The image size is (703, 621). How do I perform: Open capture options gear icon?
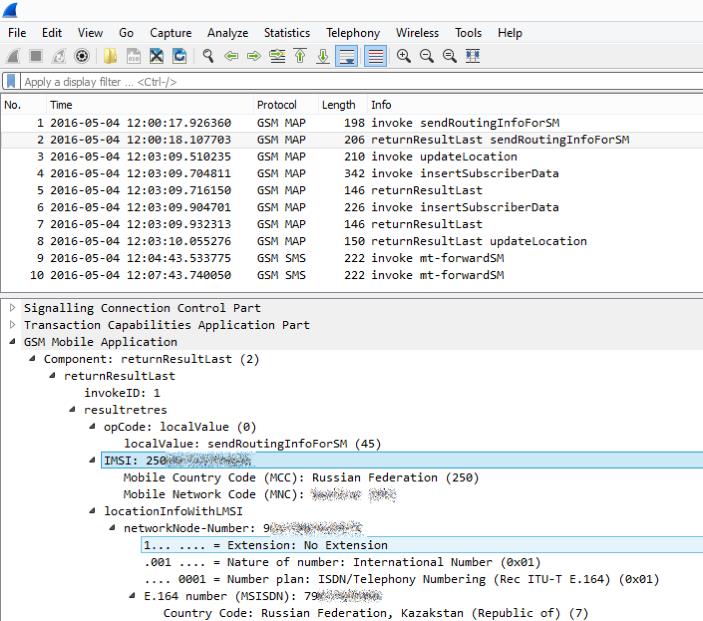pos(81,57)
